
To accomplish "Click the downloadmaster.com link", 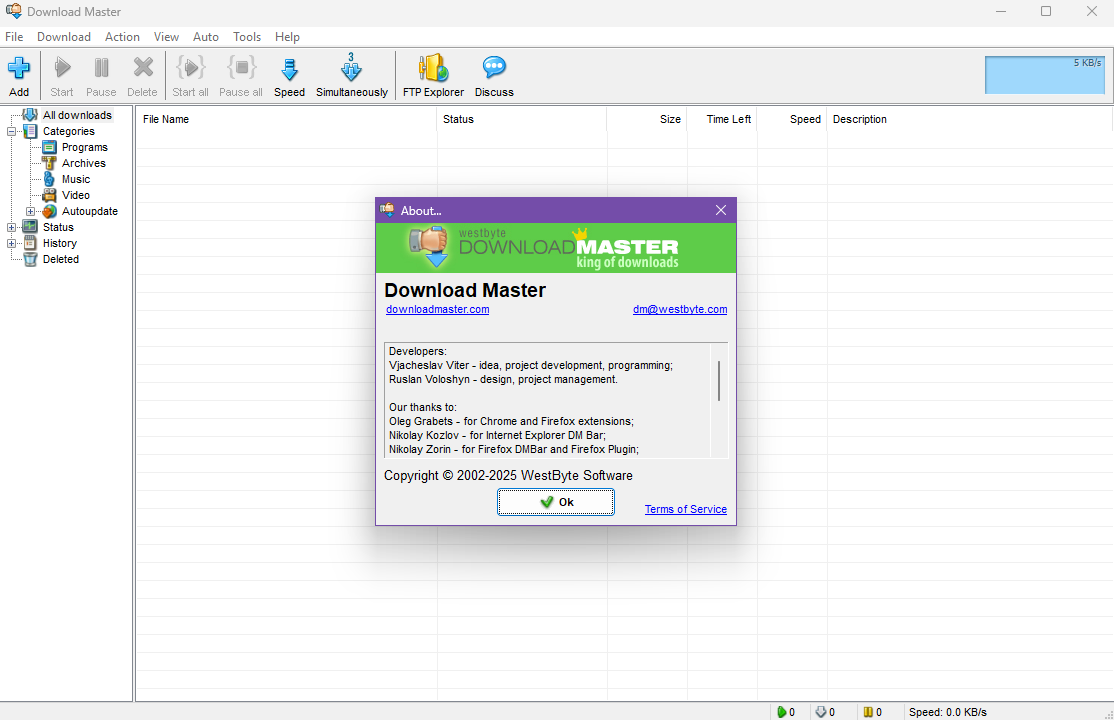I will pyautogui.click(x=437, y=310).
